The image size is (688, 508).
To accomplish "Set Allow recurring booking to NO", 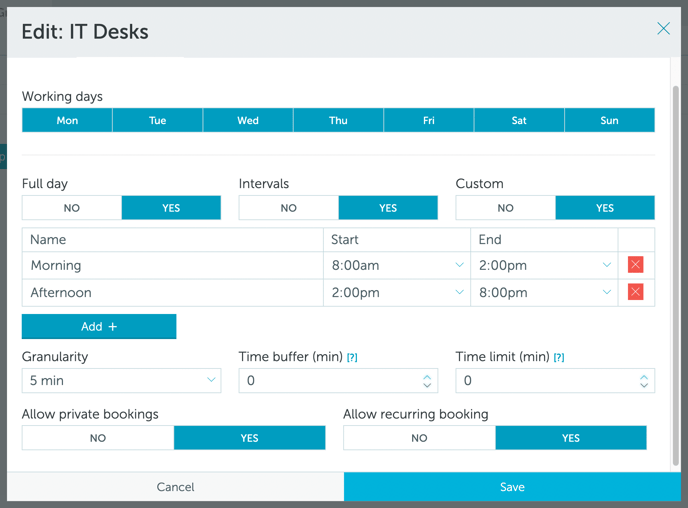I will pyautogui.click(x=419, y=438).
